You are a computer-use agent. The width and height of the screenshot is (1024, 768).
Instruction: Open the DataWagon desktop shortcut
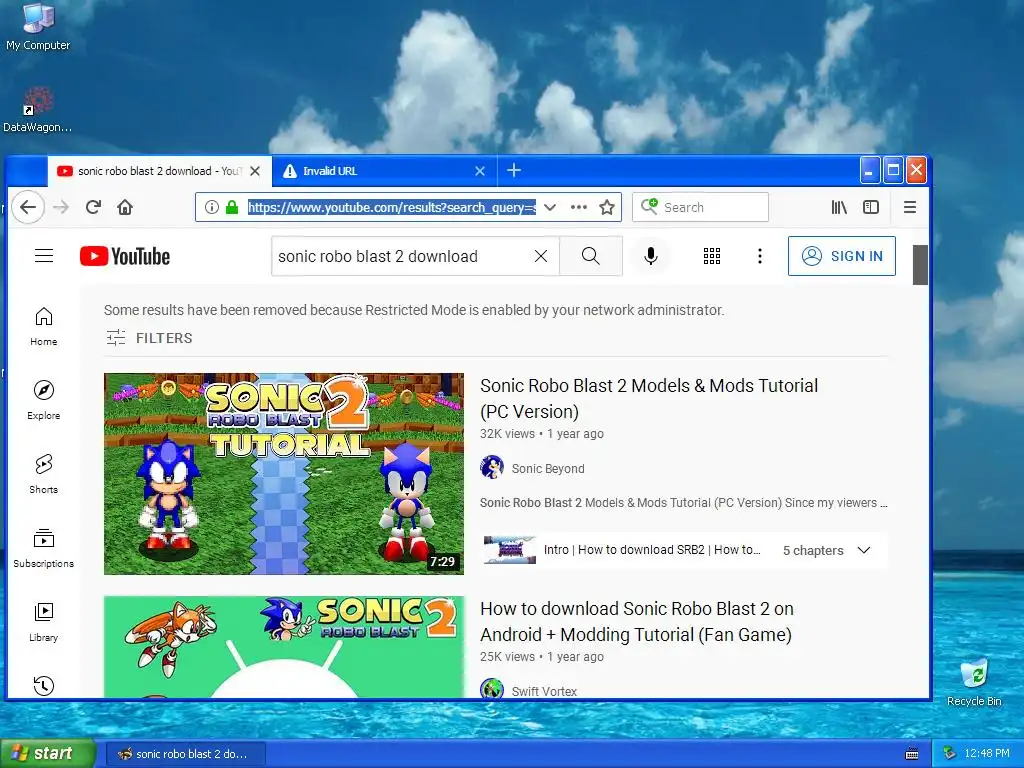[x=37, y=110]
